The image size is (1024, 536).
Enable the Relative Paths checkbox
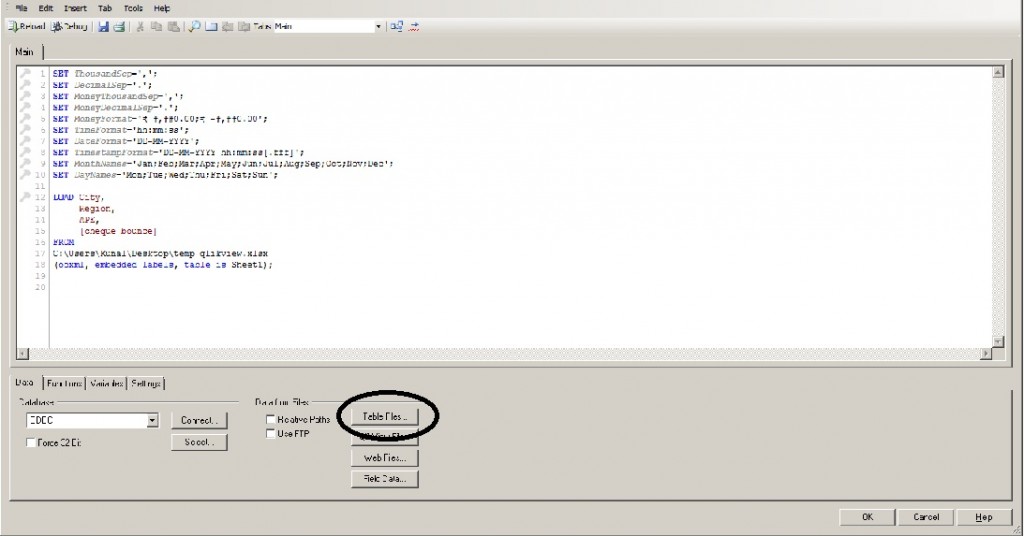point(271,420)
